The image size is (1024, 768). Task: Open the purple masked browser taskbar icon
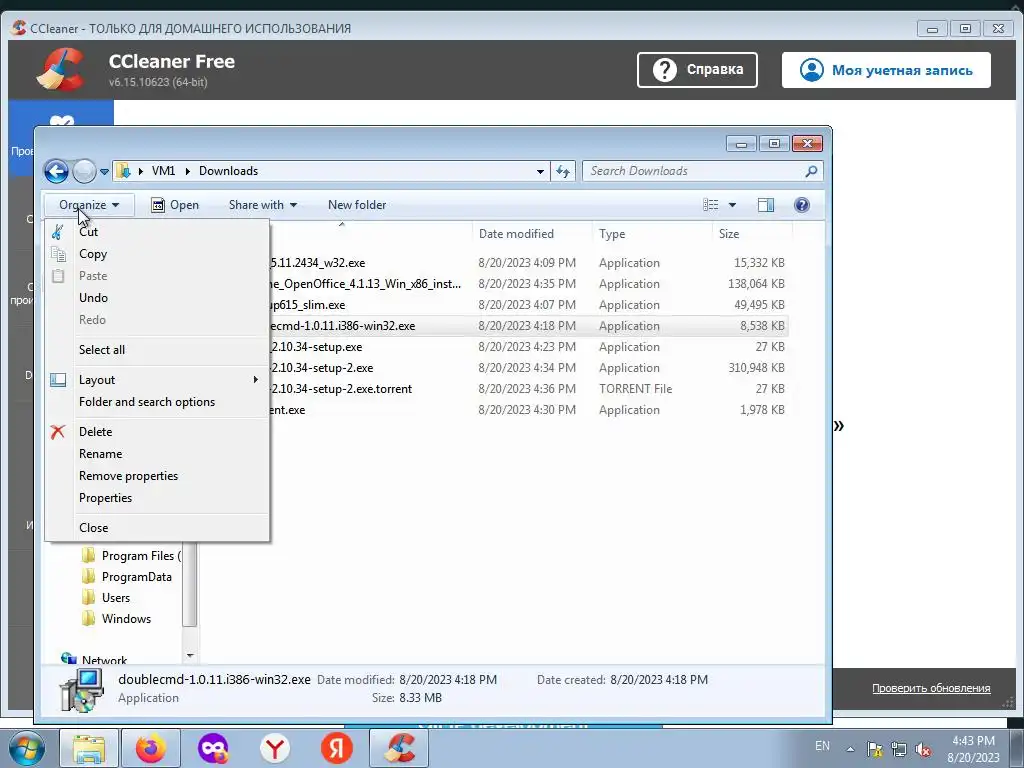click(x=213, y=748)
